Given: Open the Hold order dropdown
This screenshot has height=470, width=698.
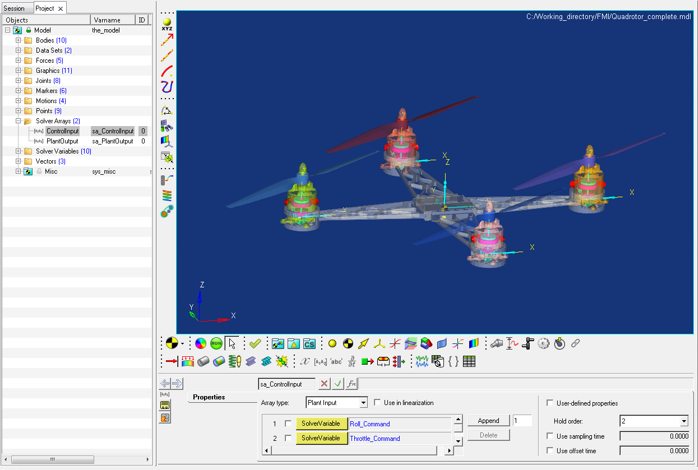Looking at the screenshot, I should click(x=654, y=421).
